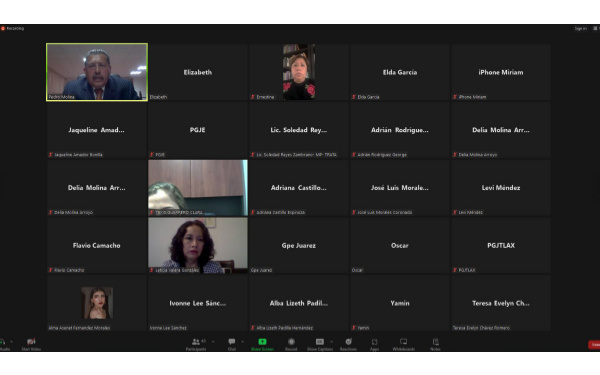The width and height of the screenshot is (600, 375).
Task: Start recording with the Record icon
Action: [x=291, y=344]
